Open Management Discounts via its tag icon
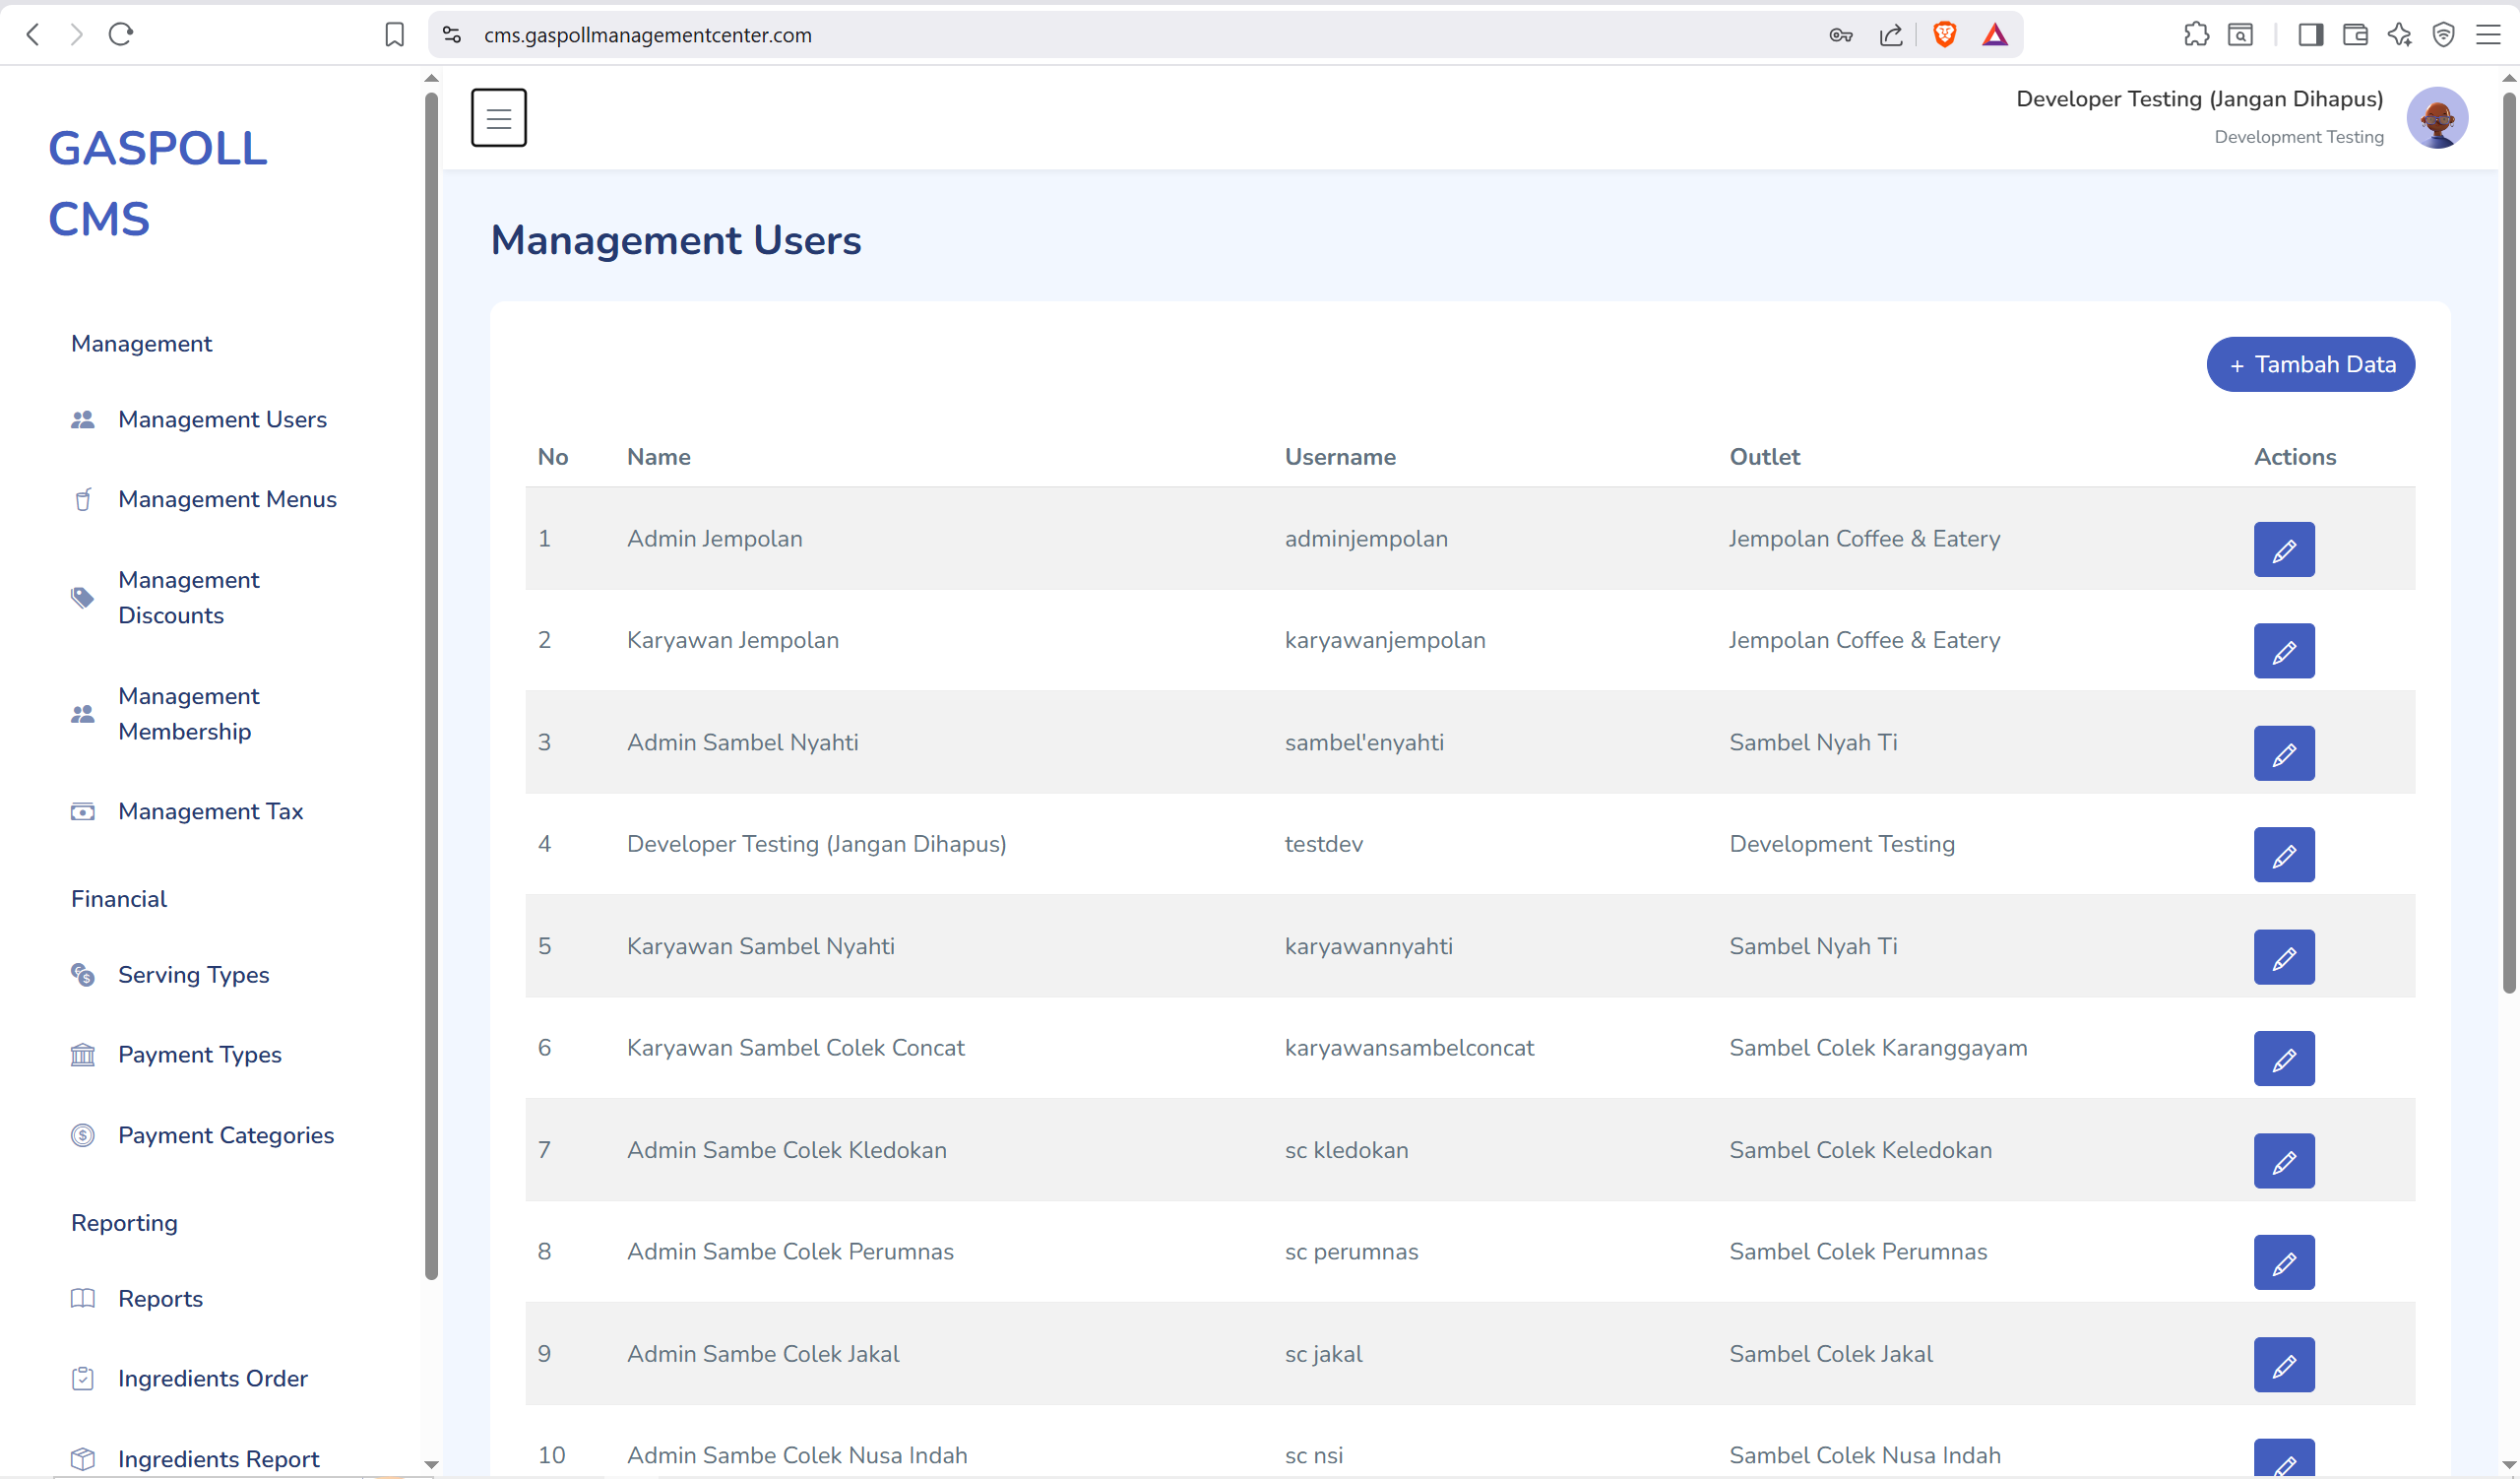The image size is (2520, 1479). pos(83,598)
